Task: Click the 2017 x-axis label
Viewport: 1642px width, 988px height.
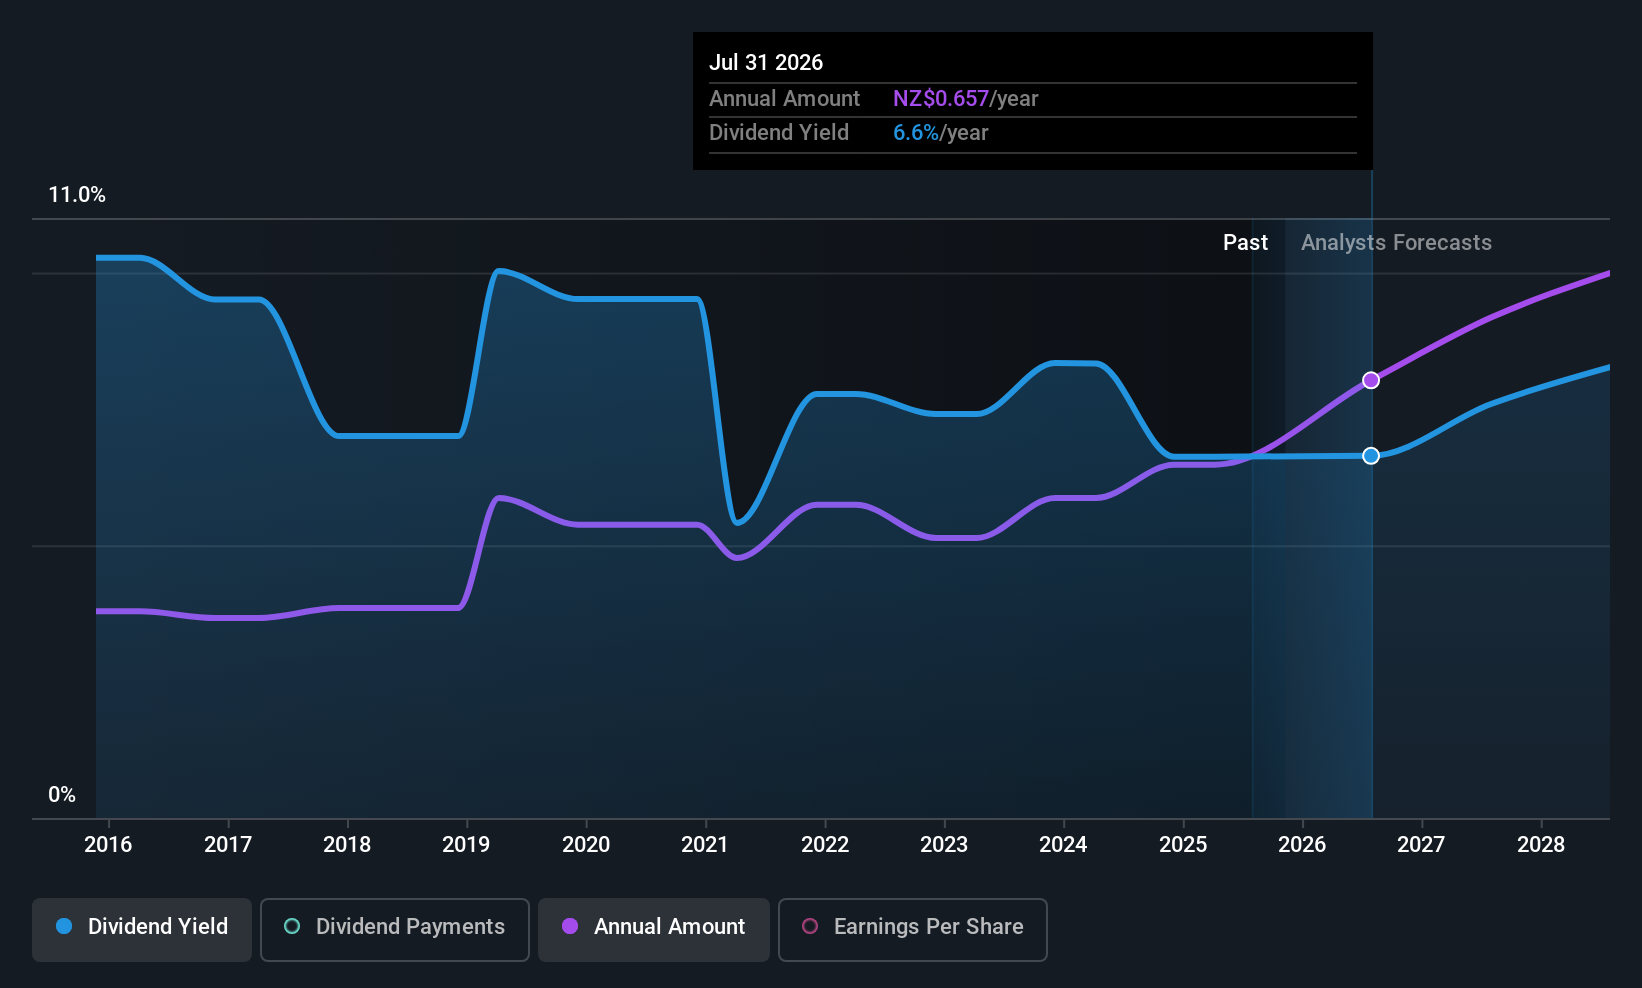Action: pos(228,845)
